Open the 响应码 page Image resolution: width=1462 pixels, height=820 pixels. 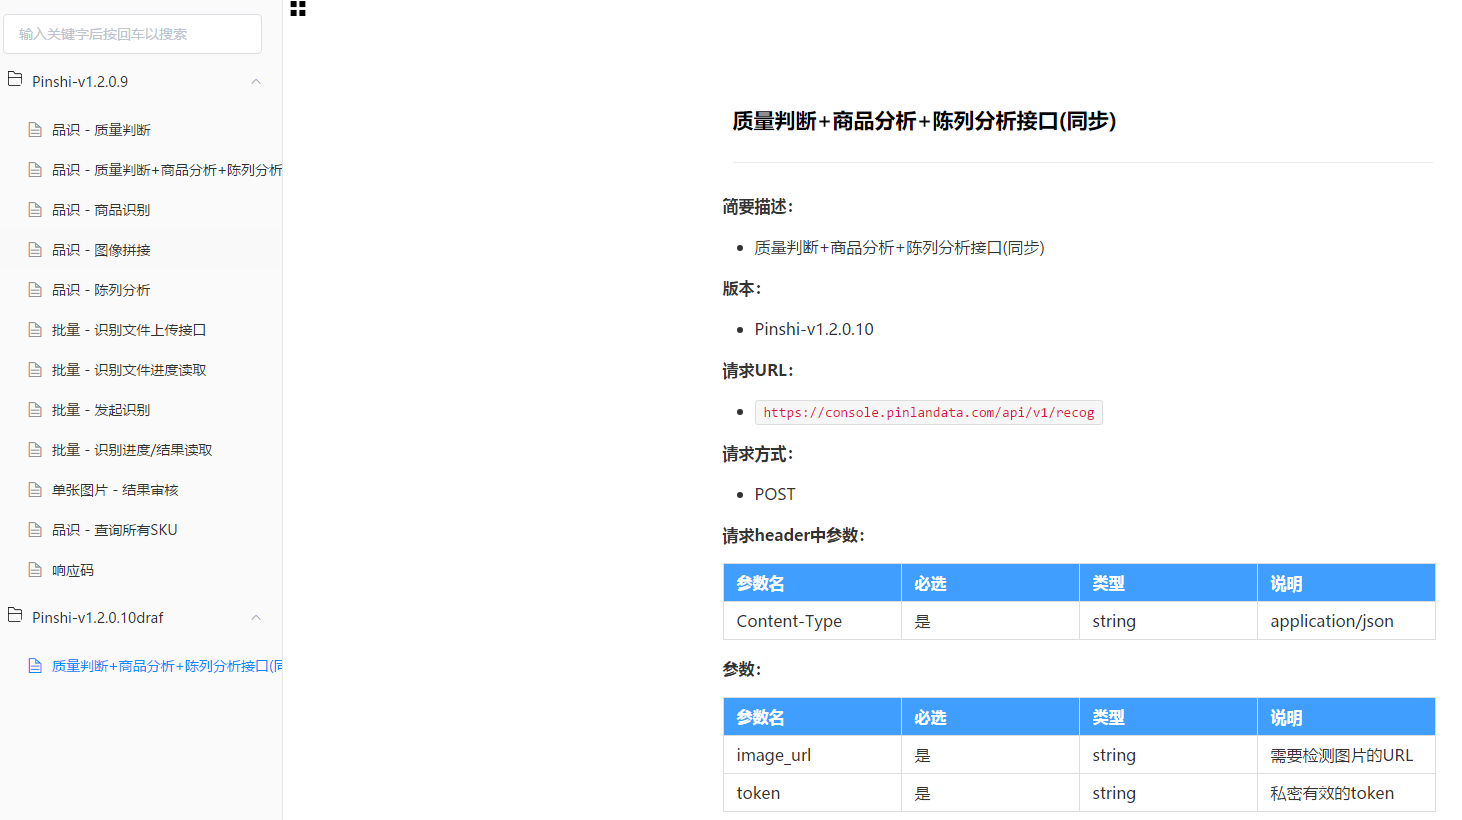[73, 570]
